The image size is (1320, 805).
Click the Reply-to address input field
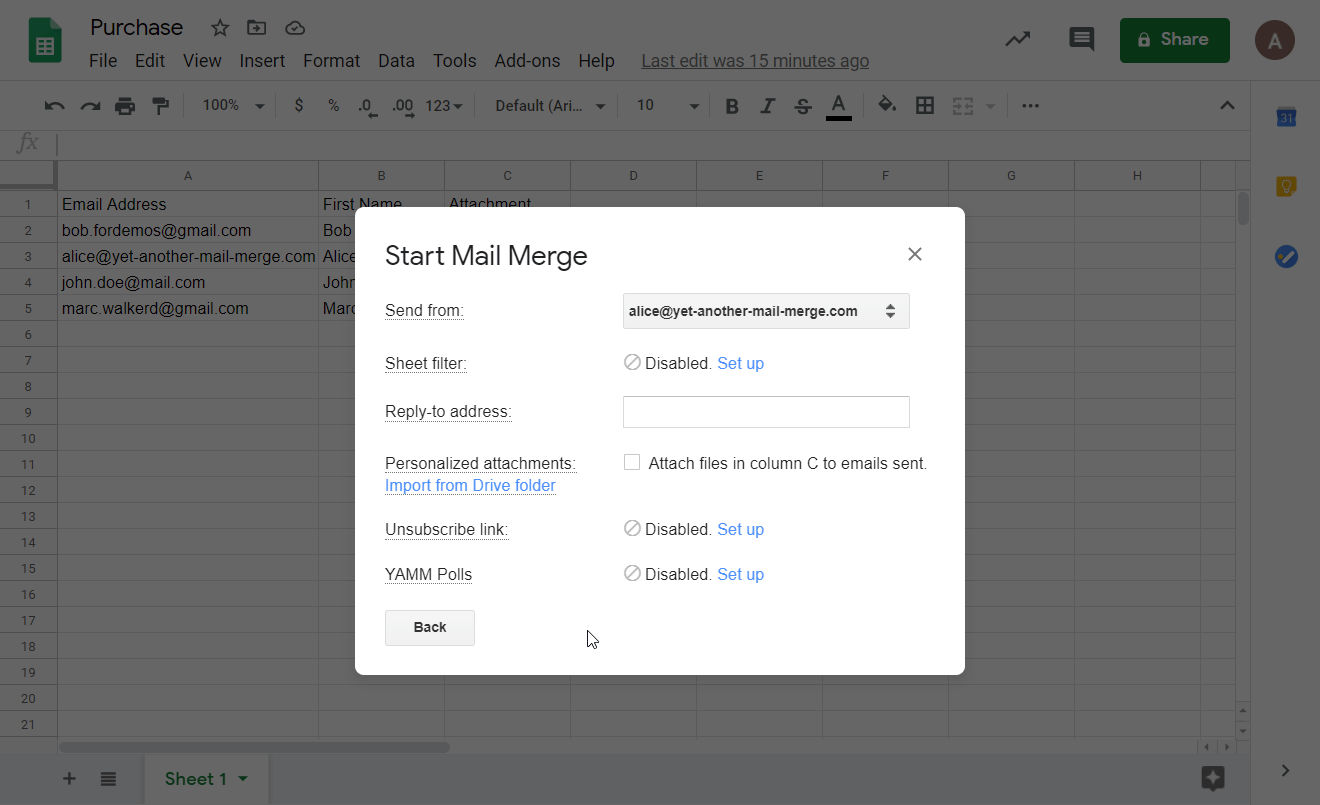click(766, 412)
